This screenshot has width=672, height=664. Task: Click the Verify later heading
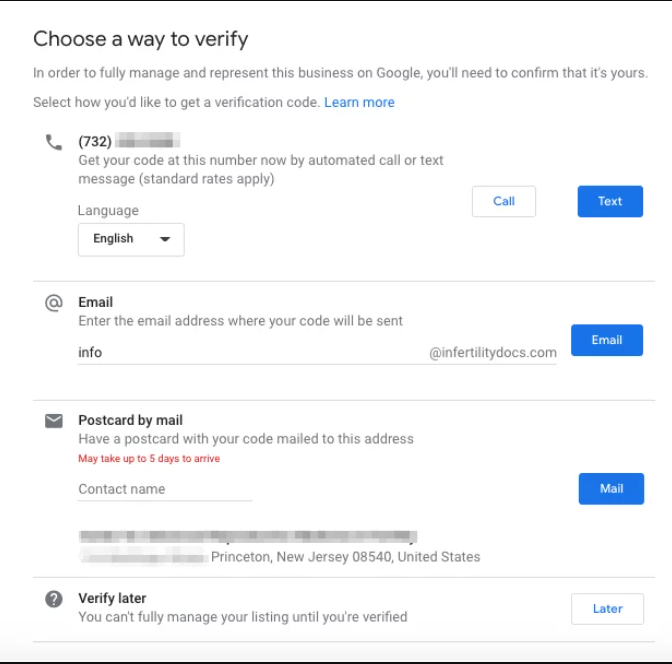tap(112, 599)
